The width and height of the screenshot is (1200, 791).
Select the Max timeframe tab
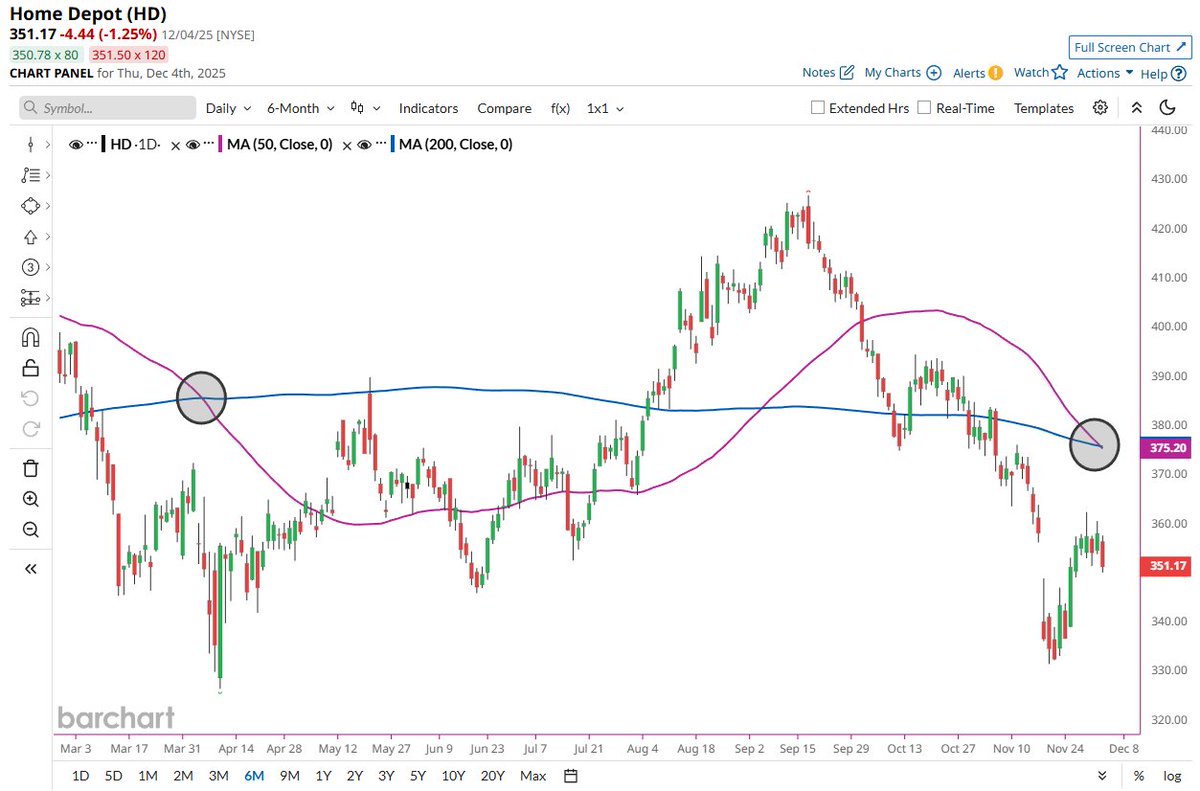532,775
